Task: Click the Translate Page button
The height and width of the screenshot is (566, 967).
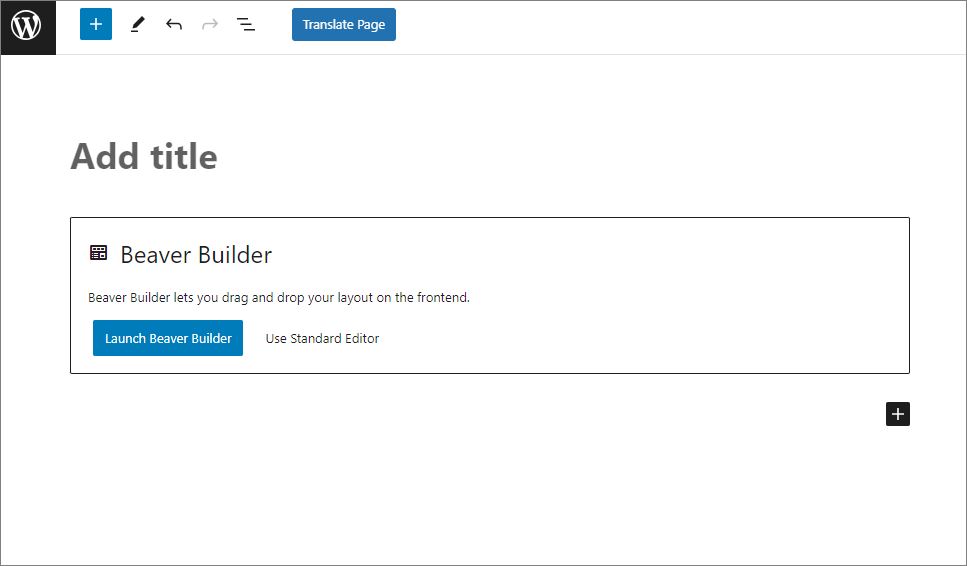Action: coord(344,25)
